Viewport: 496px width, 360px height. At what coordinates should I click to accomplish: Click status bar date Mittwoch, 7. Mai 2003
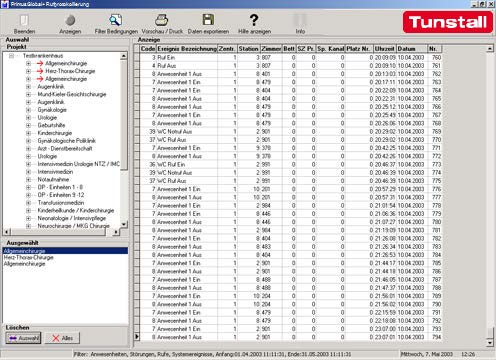point(427,354)
